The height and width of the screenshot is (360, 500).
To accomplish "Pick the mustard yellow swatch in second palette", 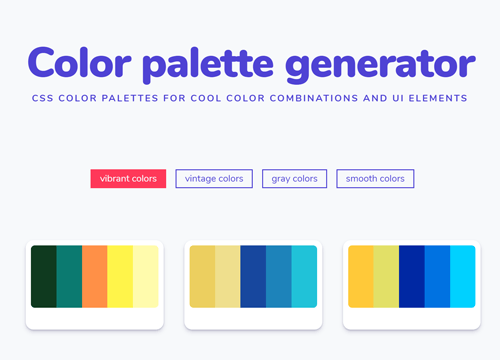I will pyautogui.click(x=202, y=276).
